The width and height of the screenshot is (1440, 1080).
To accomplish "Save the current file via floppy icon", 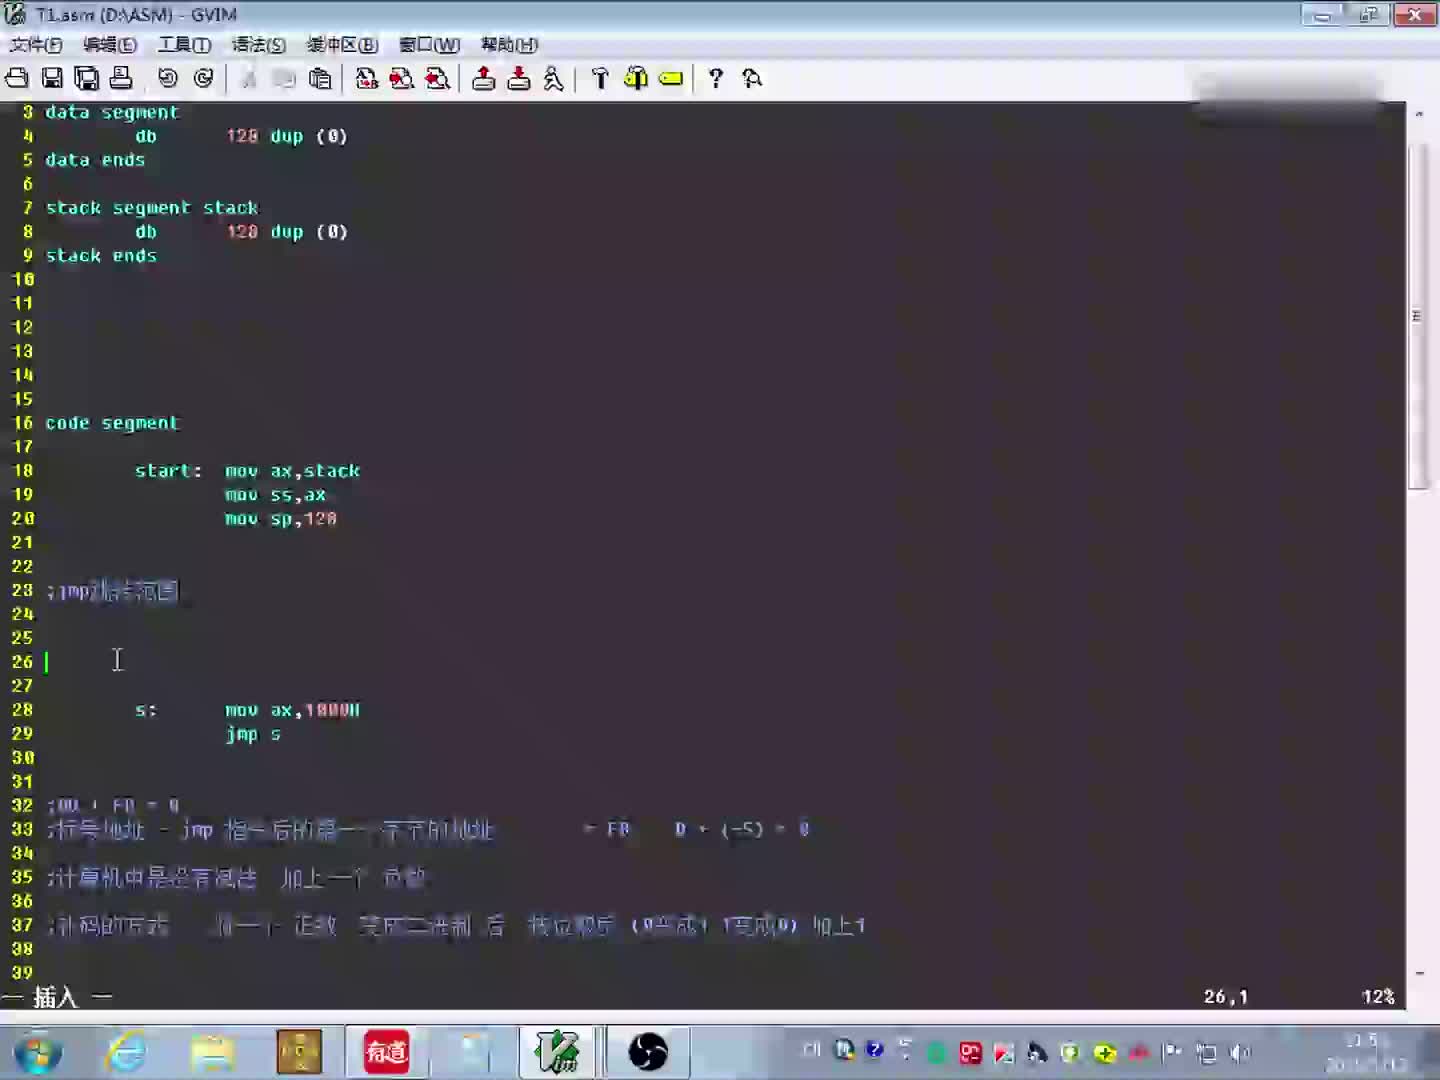I will click(x=52, y=78).
